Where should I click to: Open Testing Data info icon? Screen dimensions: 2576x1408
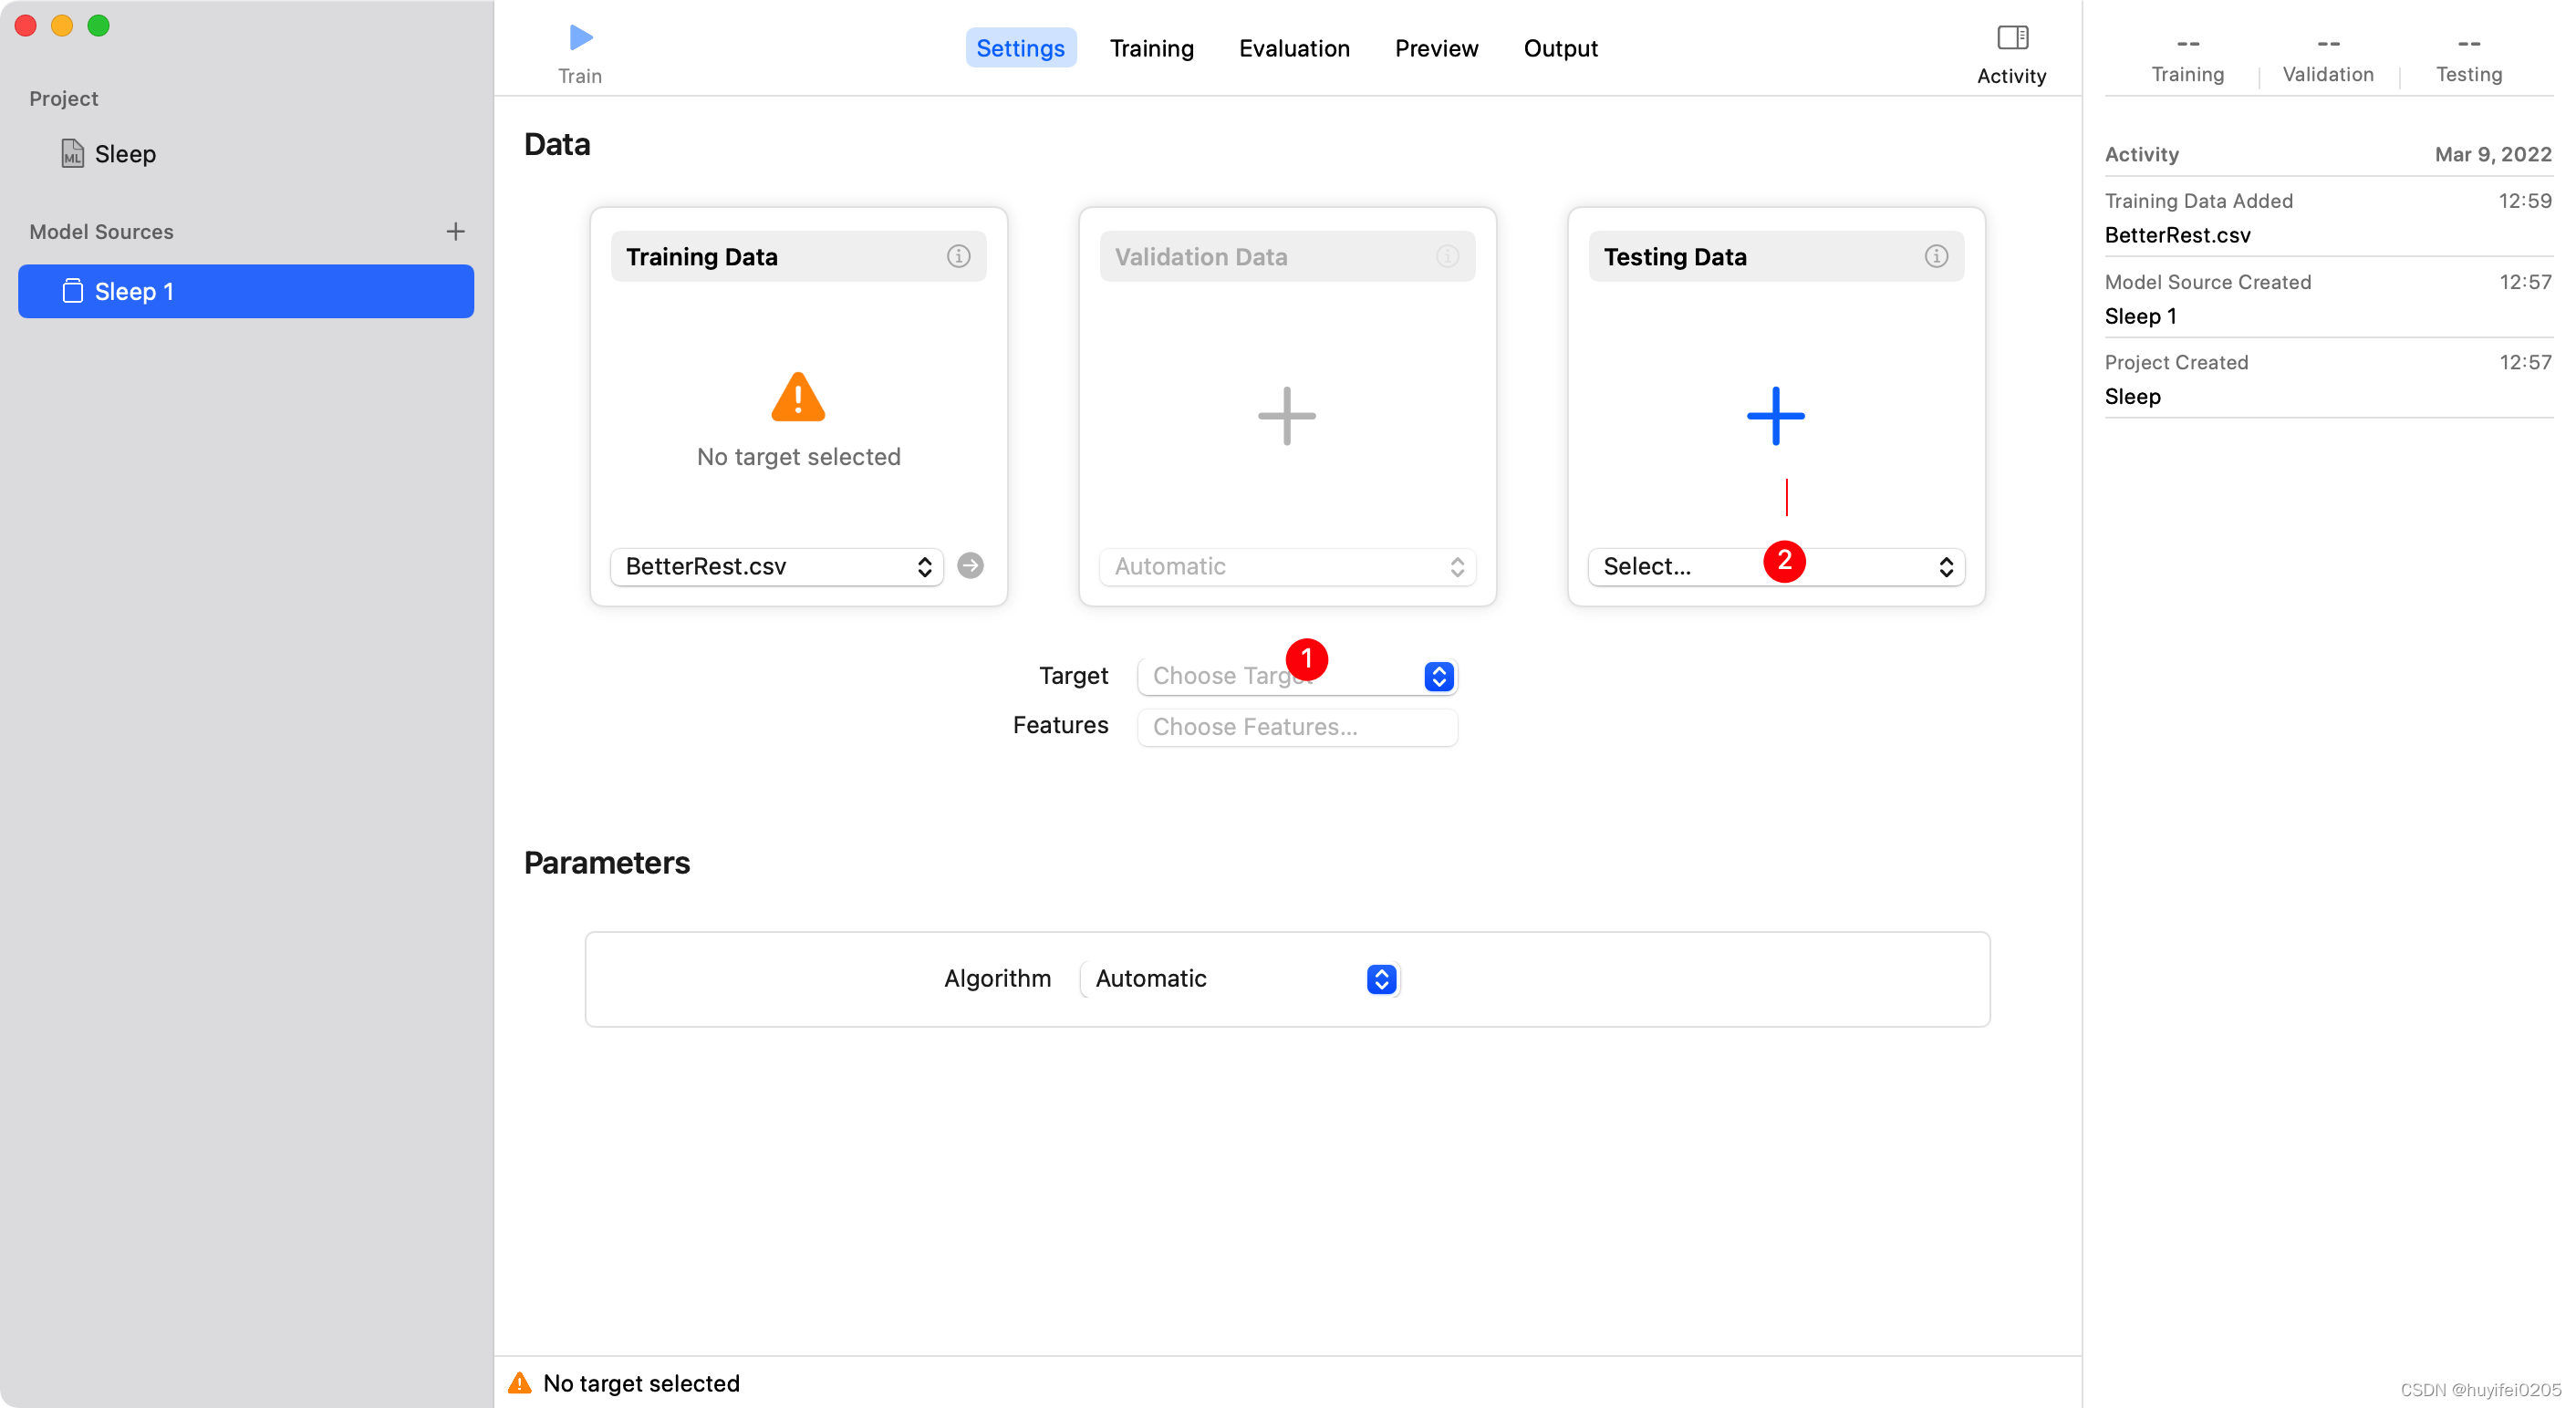tap(1936, 257)
